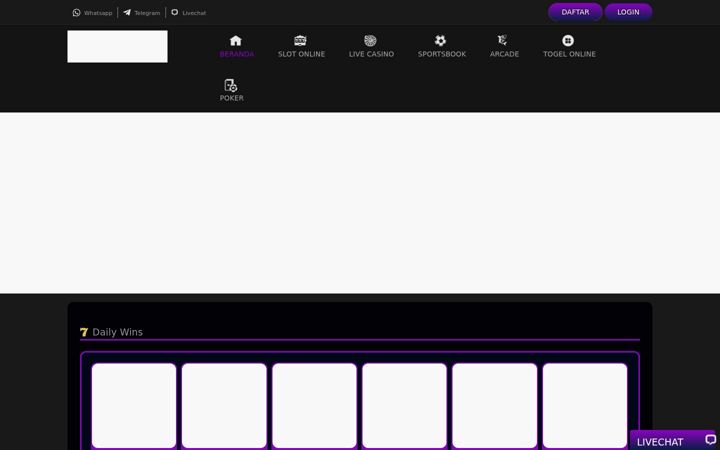Open the Telegram contact link

click(141, 13)
